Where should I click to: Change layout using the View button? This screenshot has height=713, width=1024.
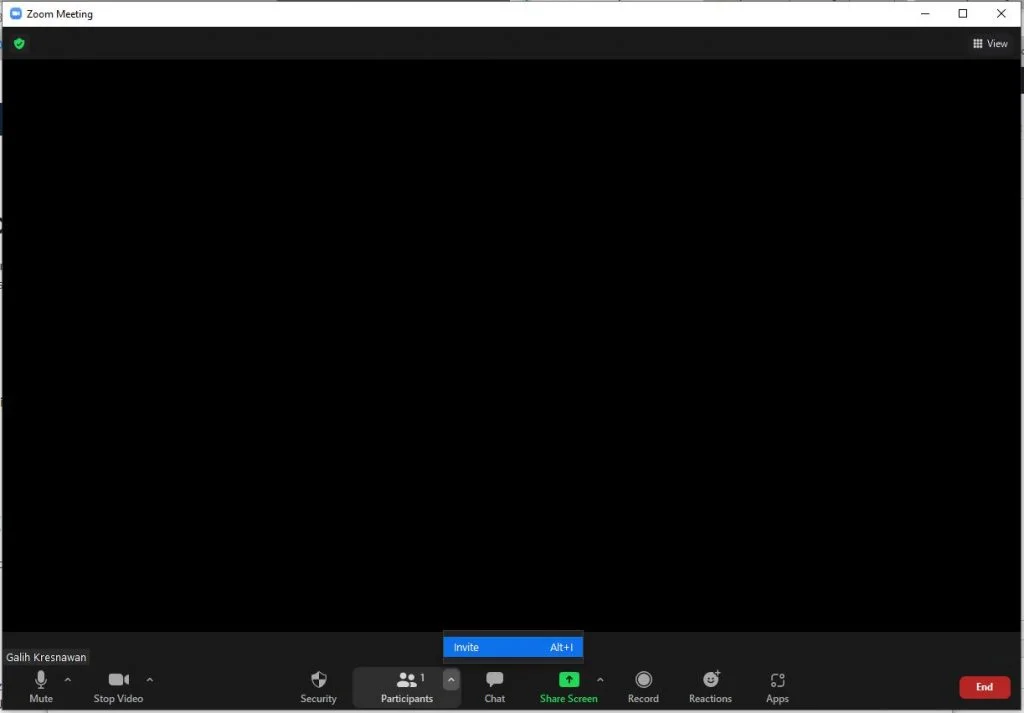click(x=990, y=44)
